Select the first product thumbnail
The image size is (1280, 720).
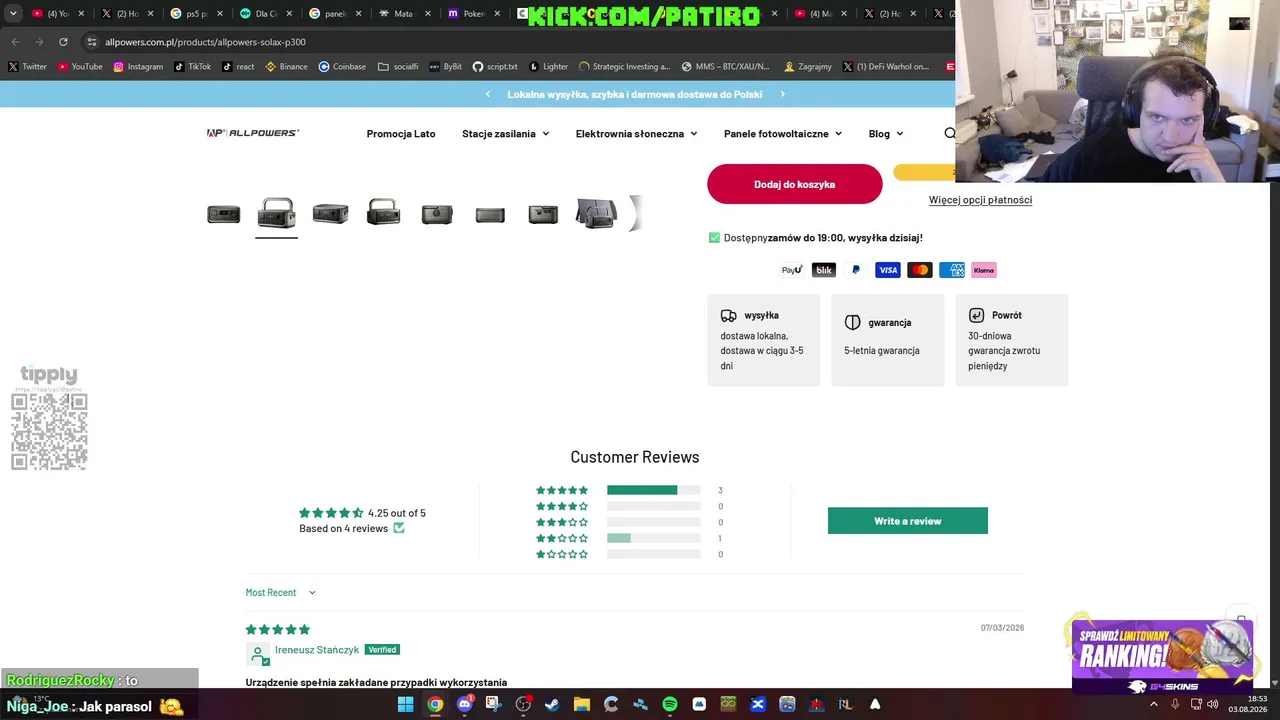coord(224,214)
